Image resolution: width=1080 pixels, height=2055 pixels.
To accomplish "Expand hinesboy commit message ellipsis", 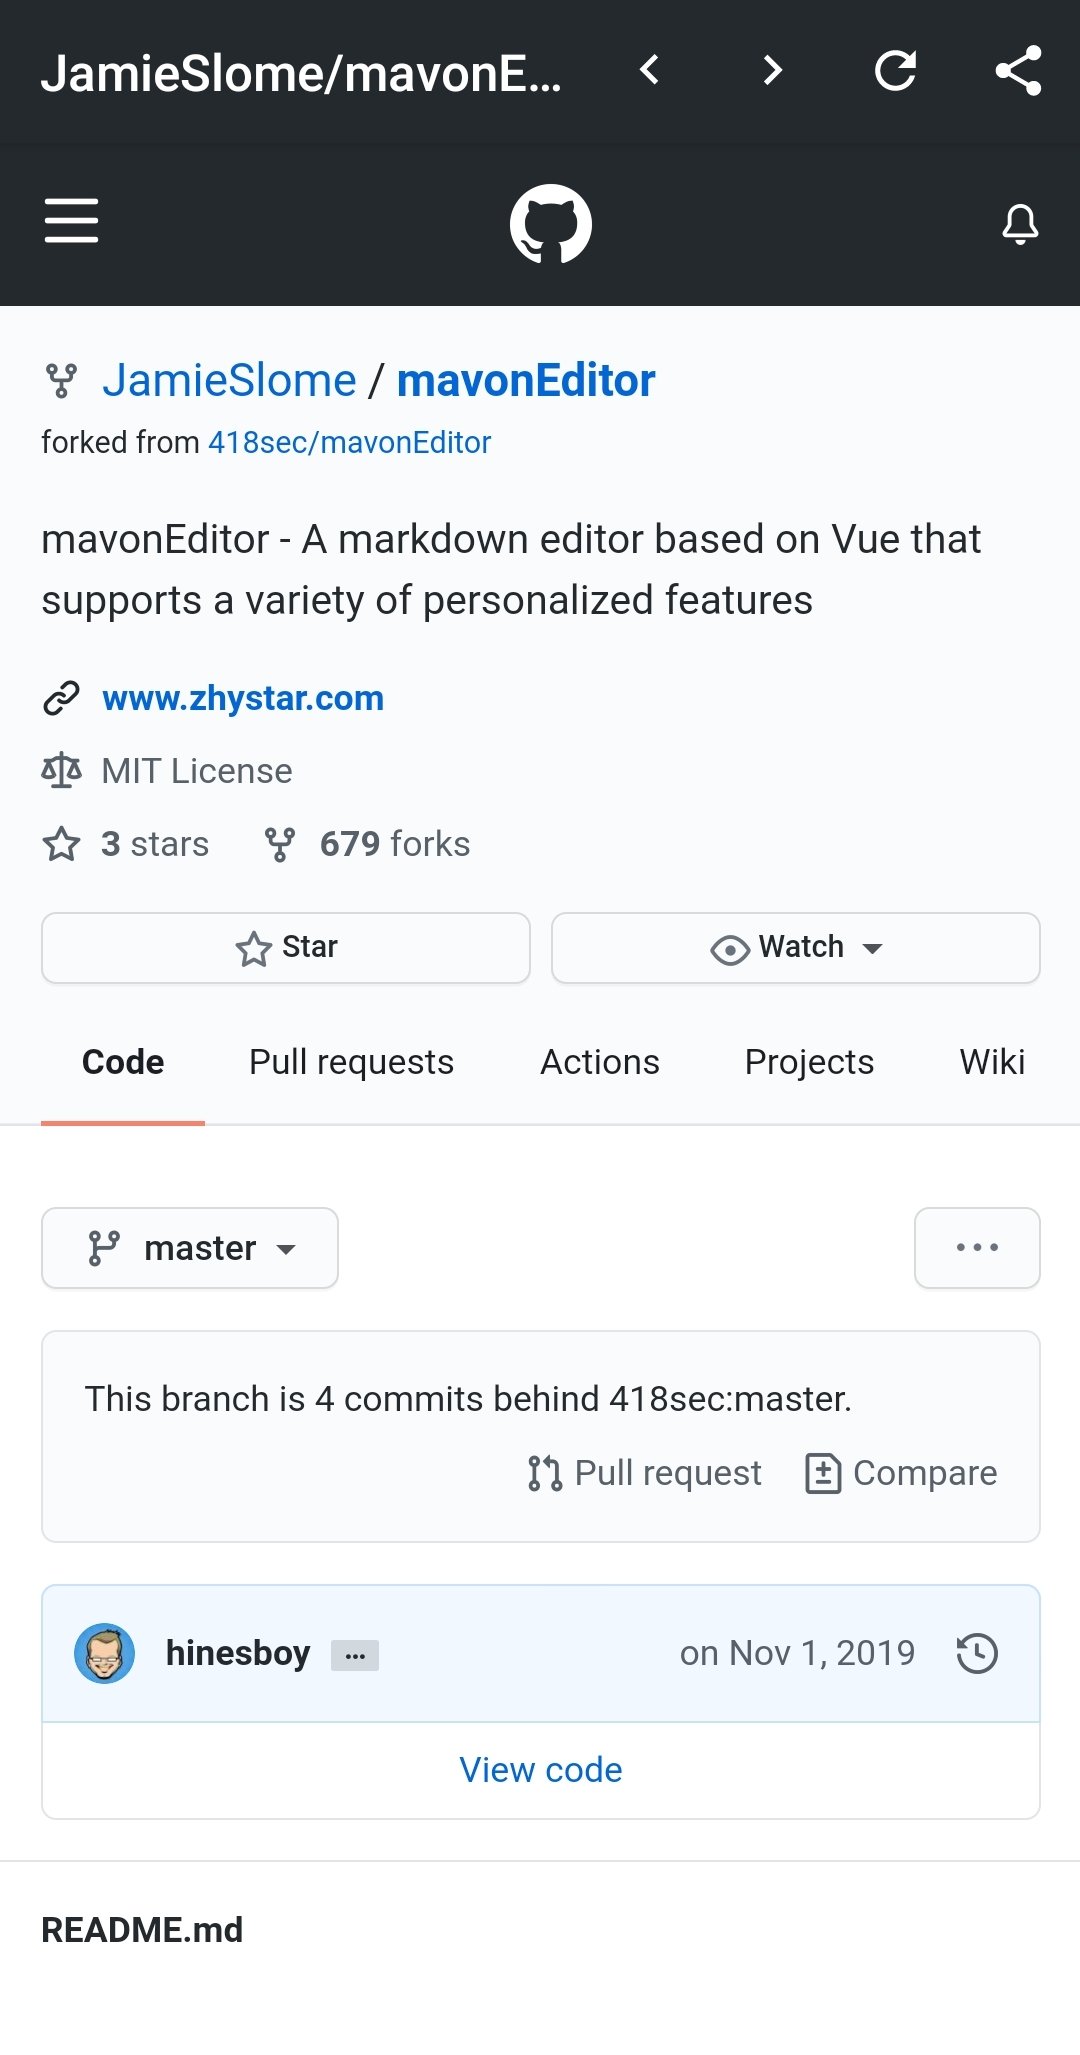I will (x=355, y=1656).
